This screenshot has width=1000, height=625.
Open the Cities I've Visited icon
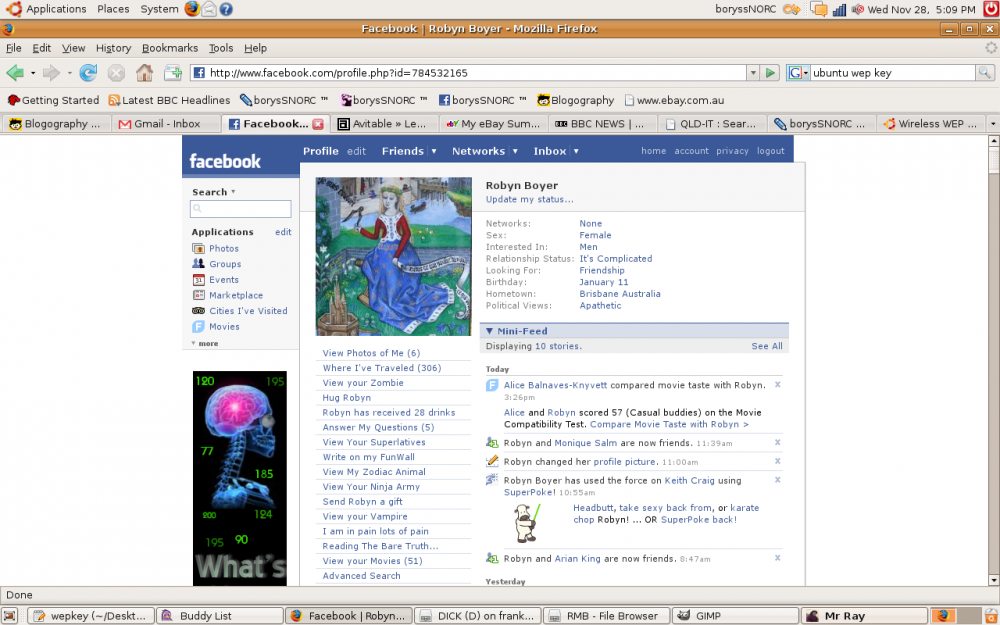198,311
